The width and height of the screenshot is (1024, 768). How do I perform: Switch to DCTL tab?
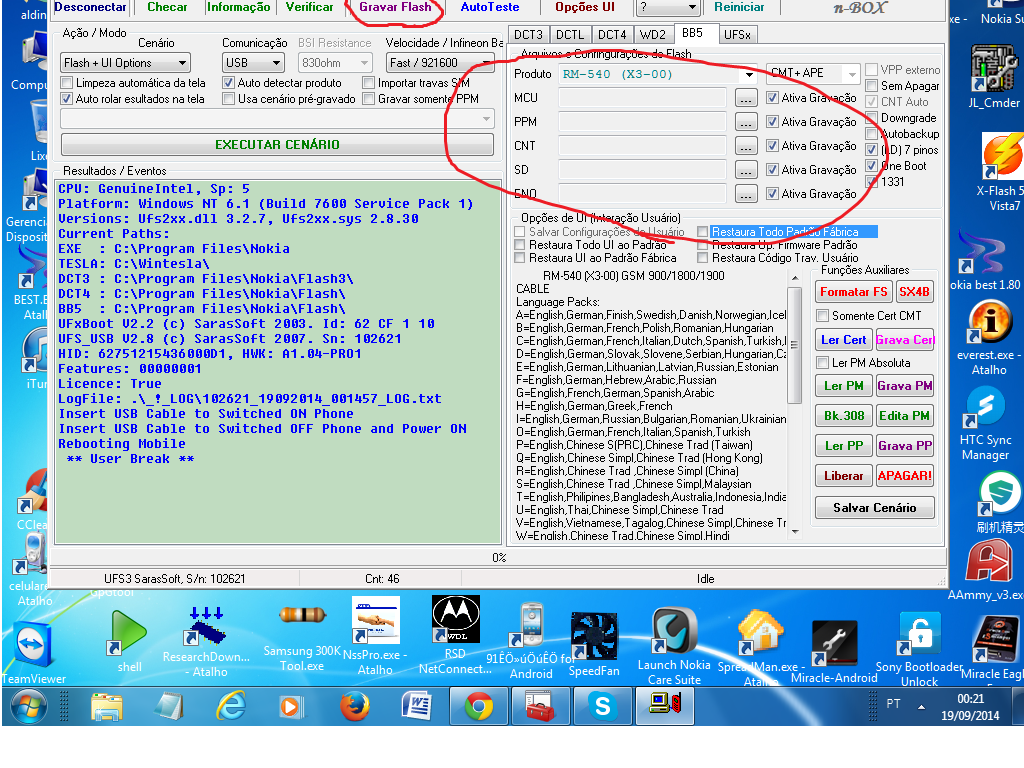(x=570, y=35)
